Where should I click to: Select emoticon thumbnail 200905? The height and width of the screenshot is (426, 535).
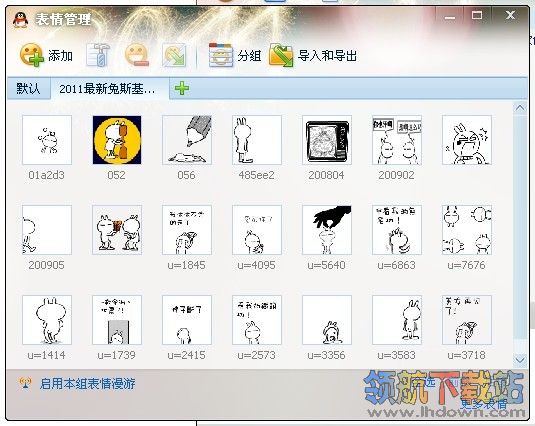[x=47, y=230]
